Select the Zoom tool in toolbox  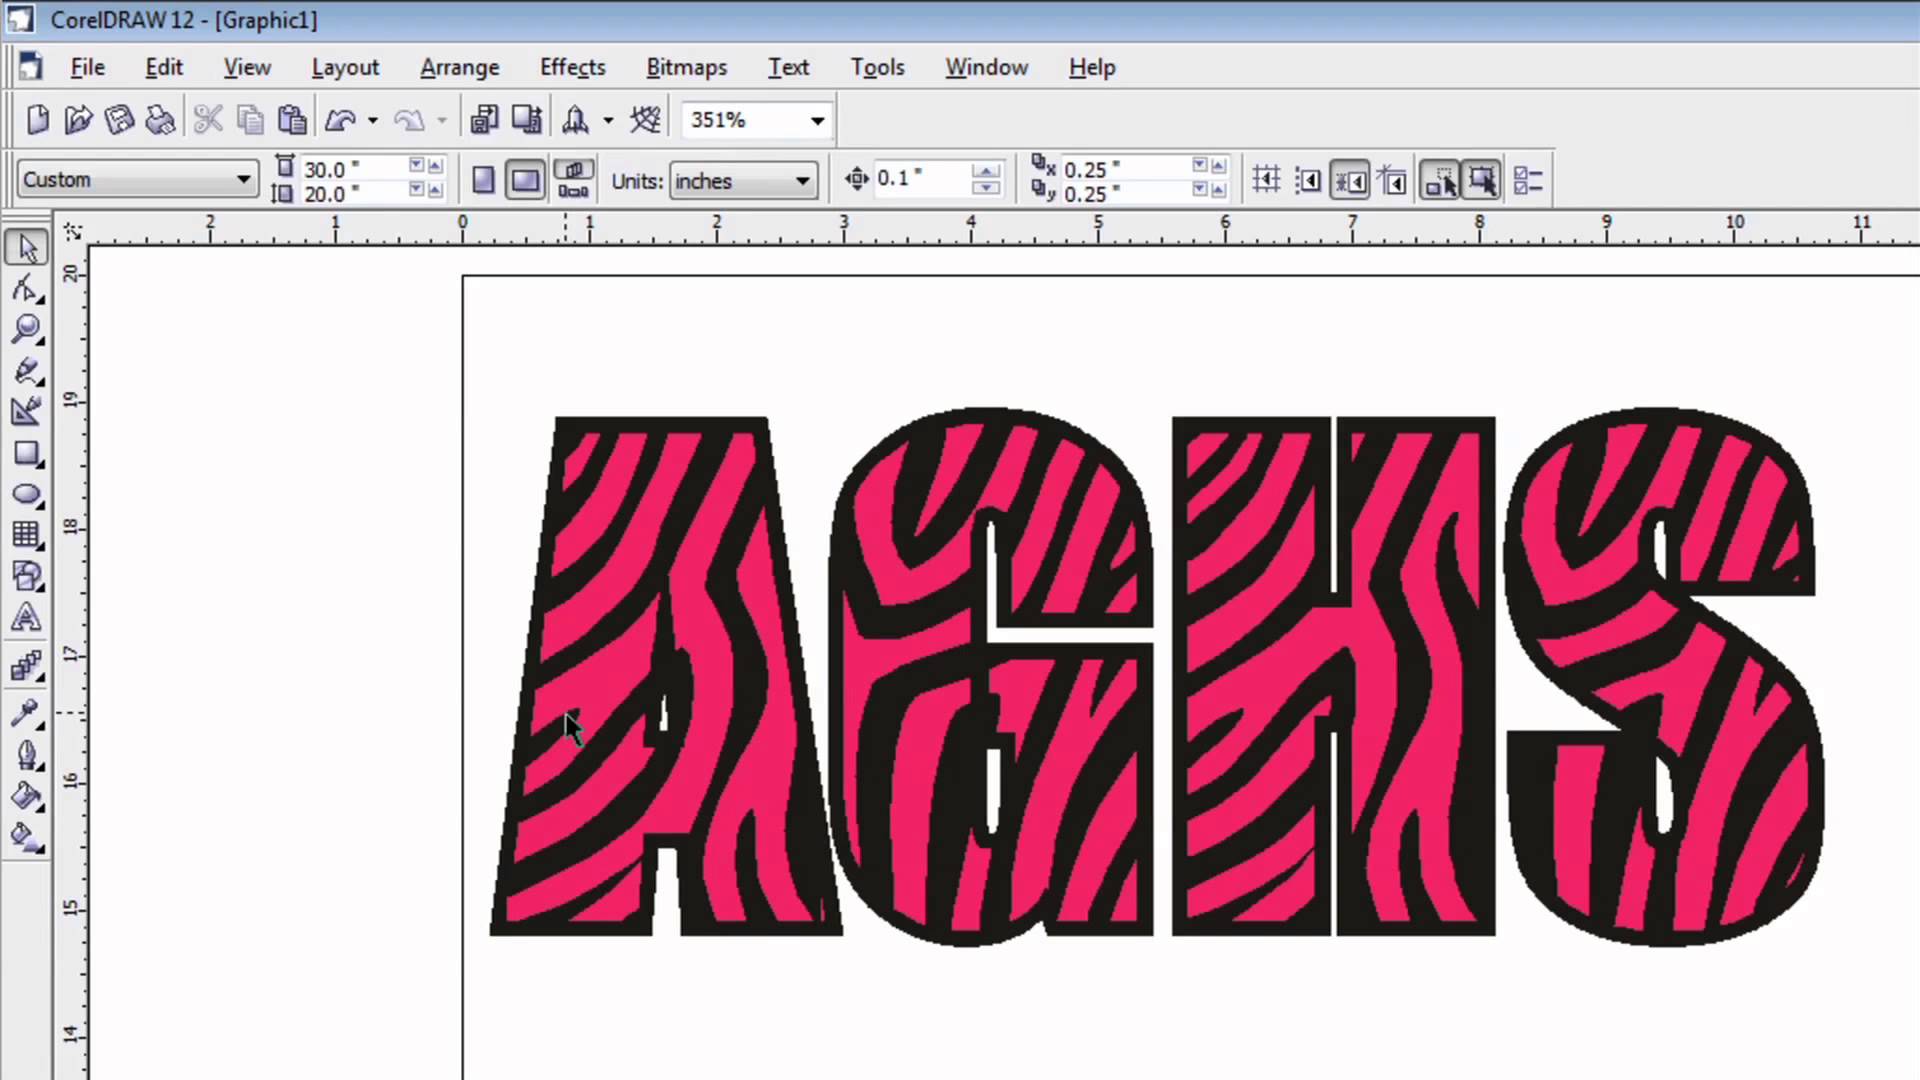tap(27, 329)
